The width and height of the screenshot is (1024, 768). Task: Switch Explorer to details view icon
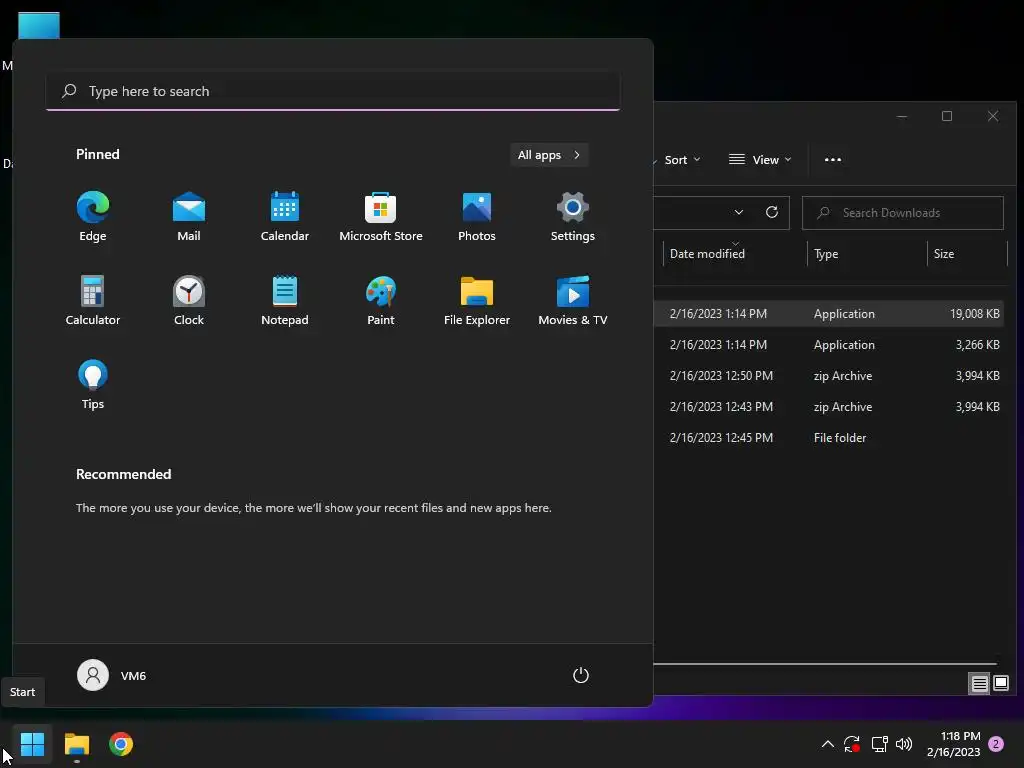tap(979, 684)
